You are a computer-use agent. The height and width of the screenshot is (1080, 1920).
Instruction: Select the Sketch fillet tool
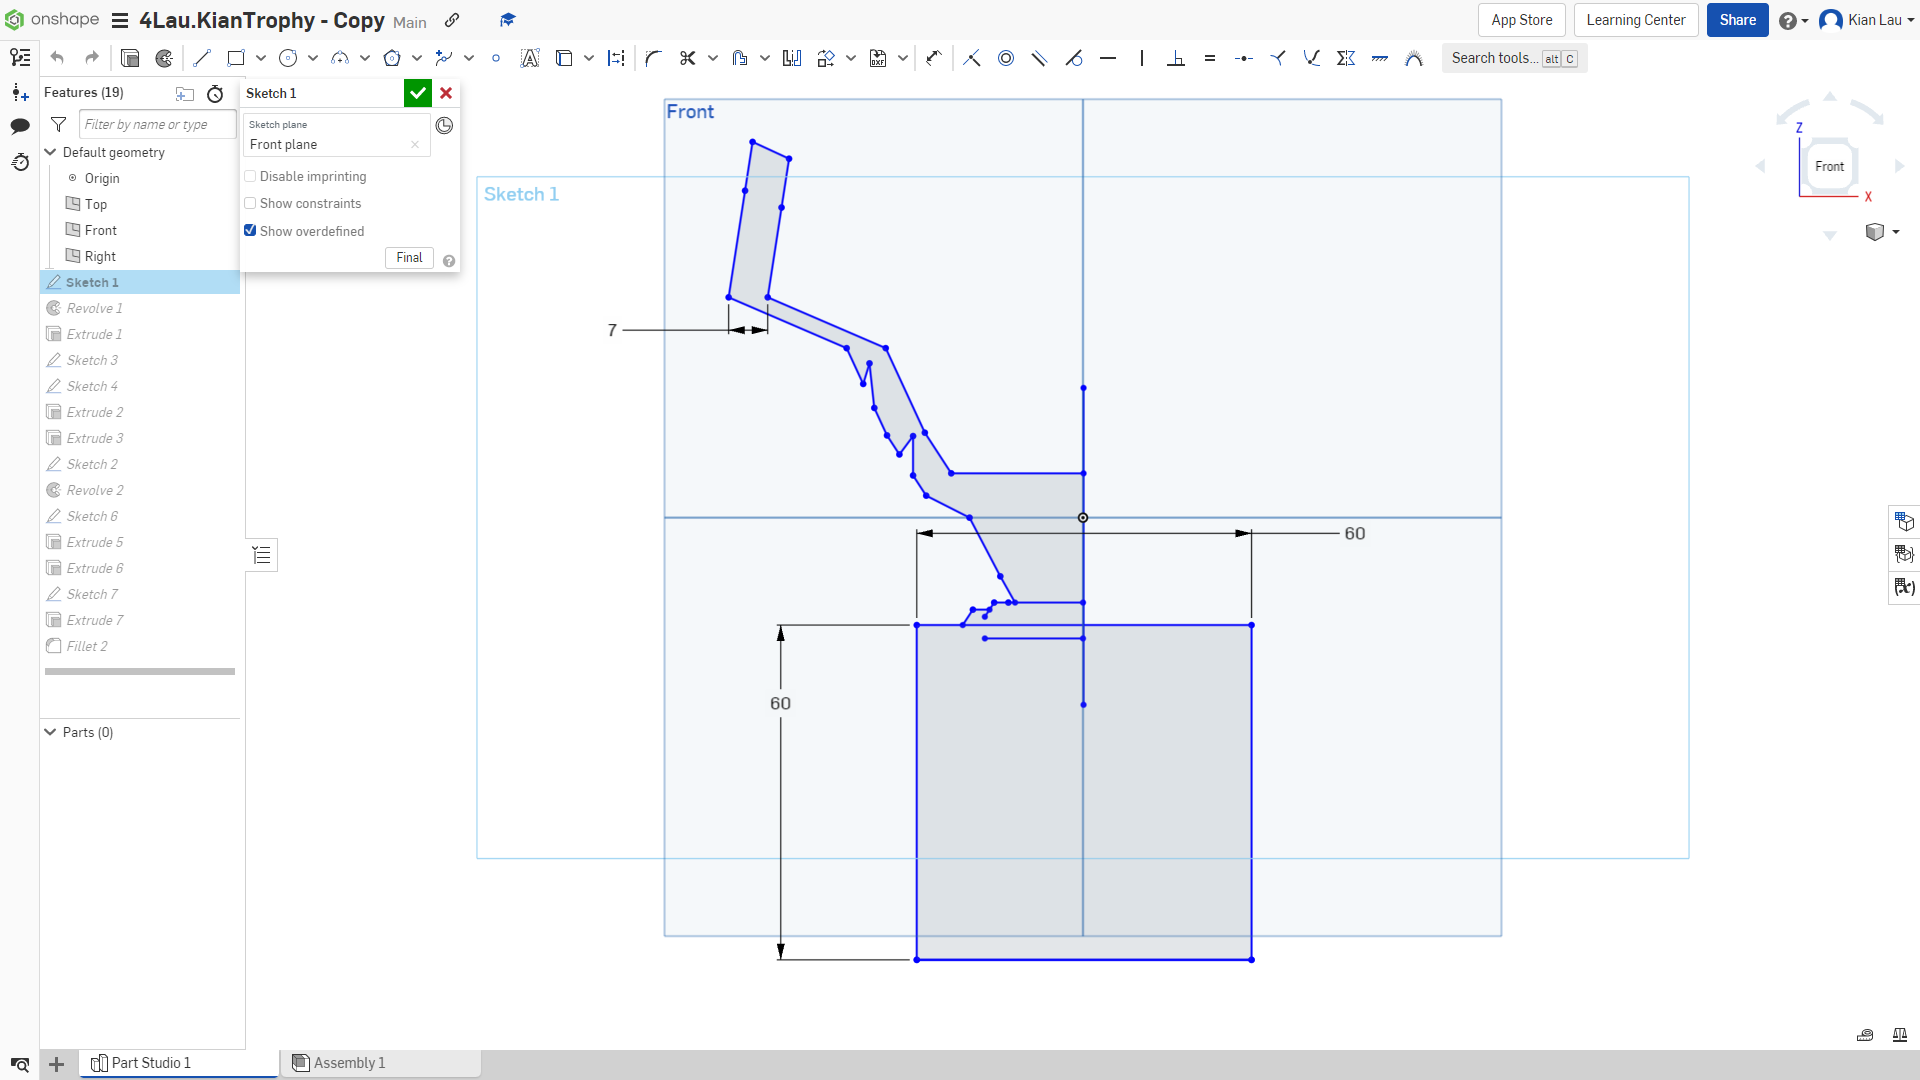[653, 58]
